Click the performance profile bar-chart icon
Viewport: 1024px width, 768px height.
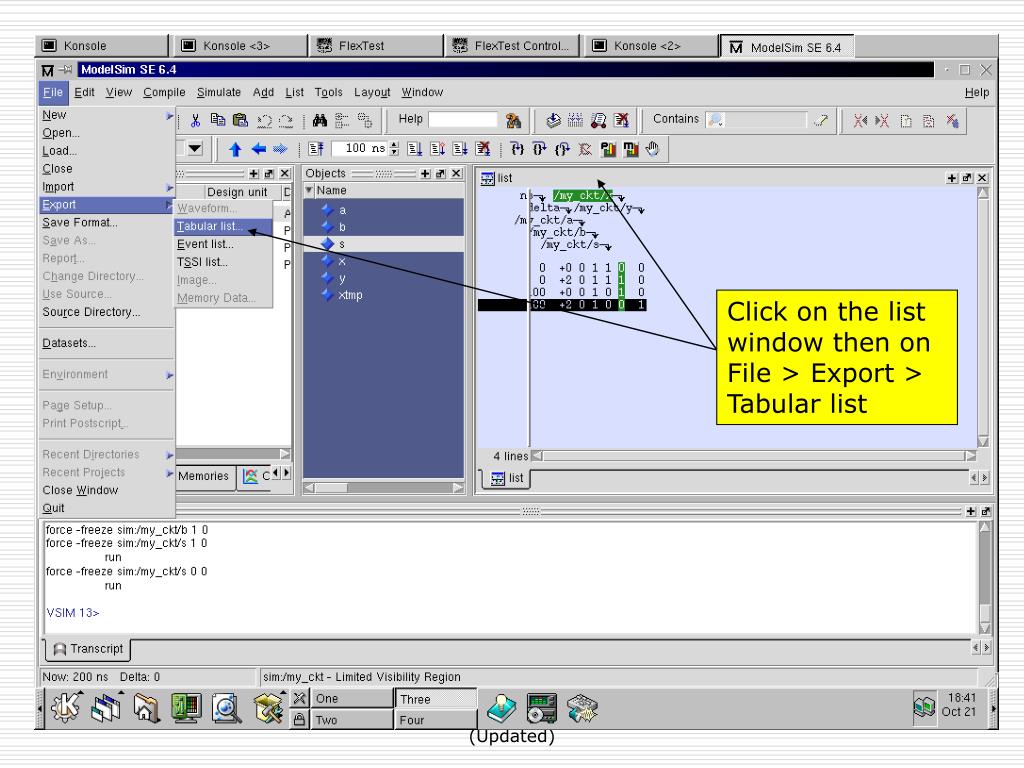pos(608,150)
